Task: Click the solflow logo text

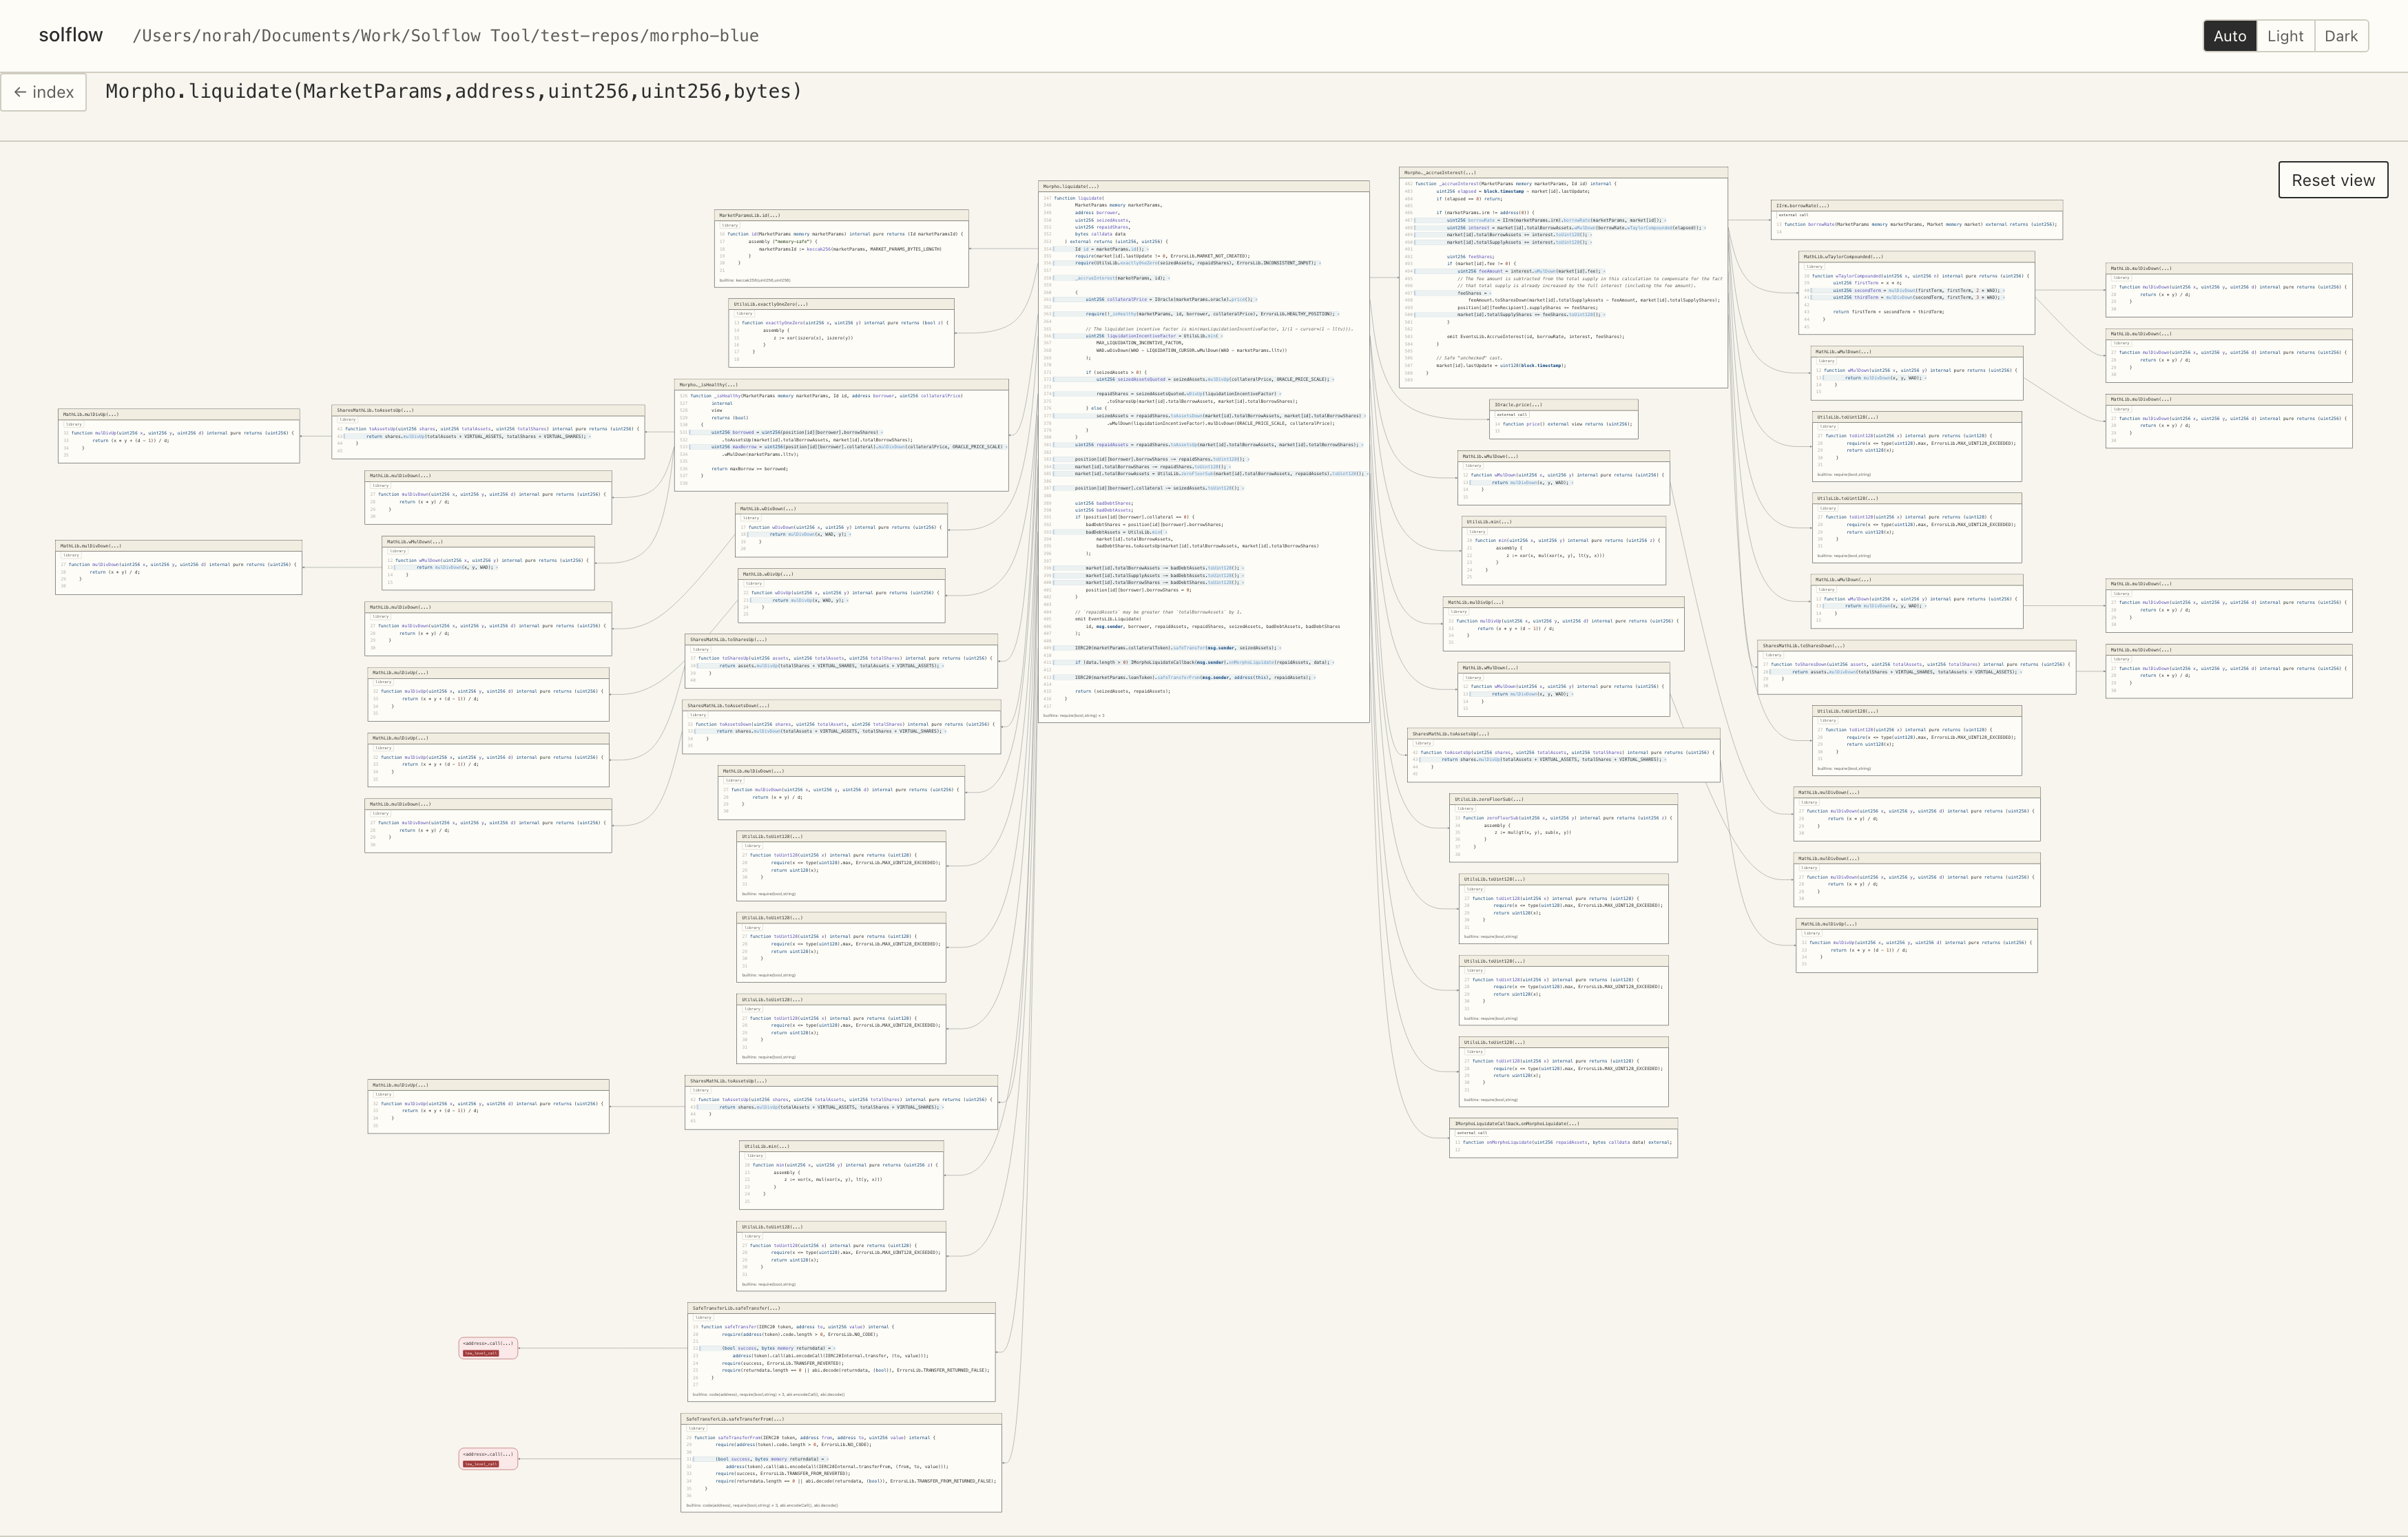Action: pos(71,35)
